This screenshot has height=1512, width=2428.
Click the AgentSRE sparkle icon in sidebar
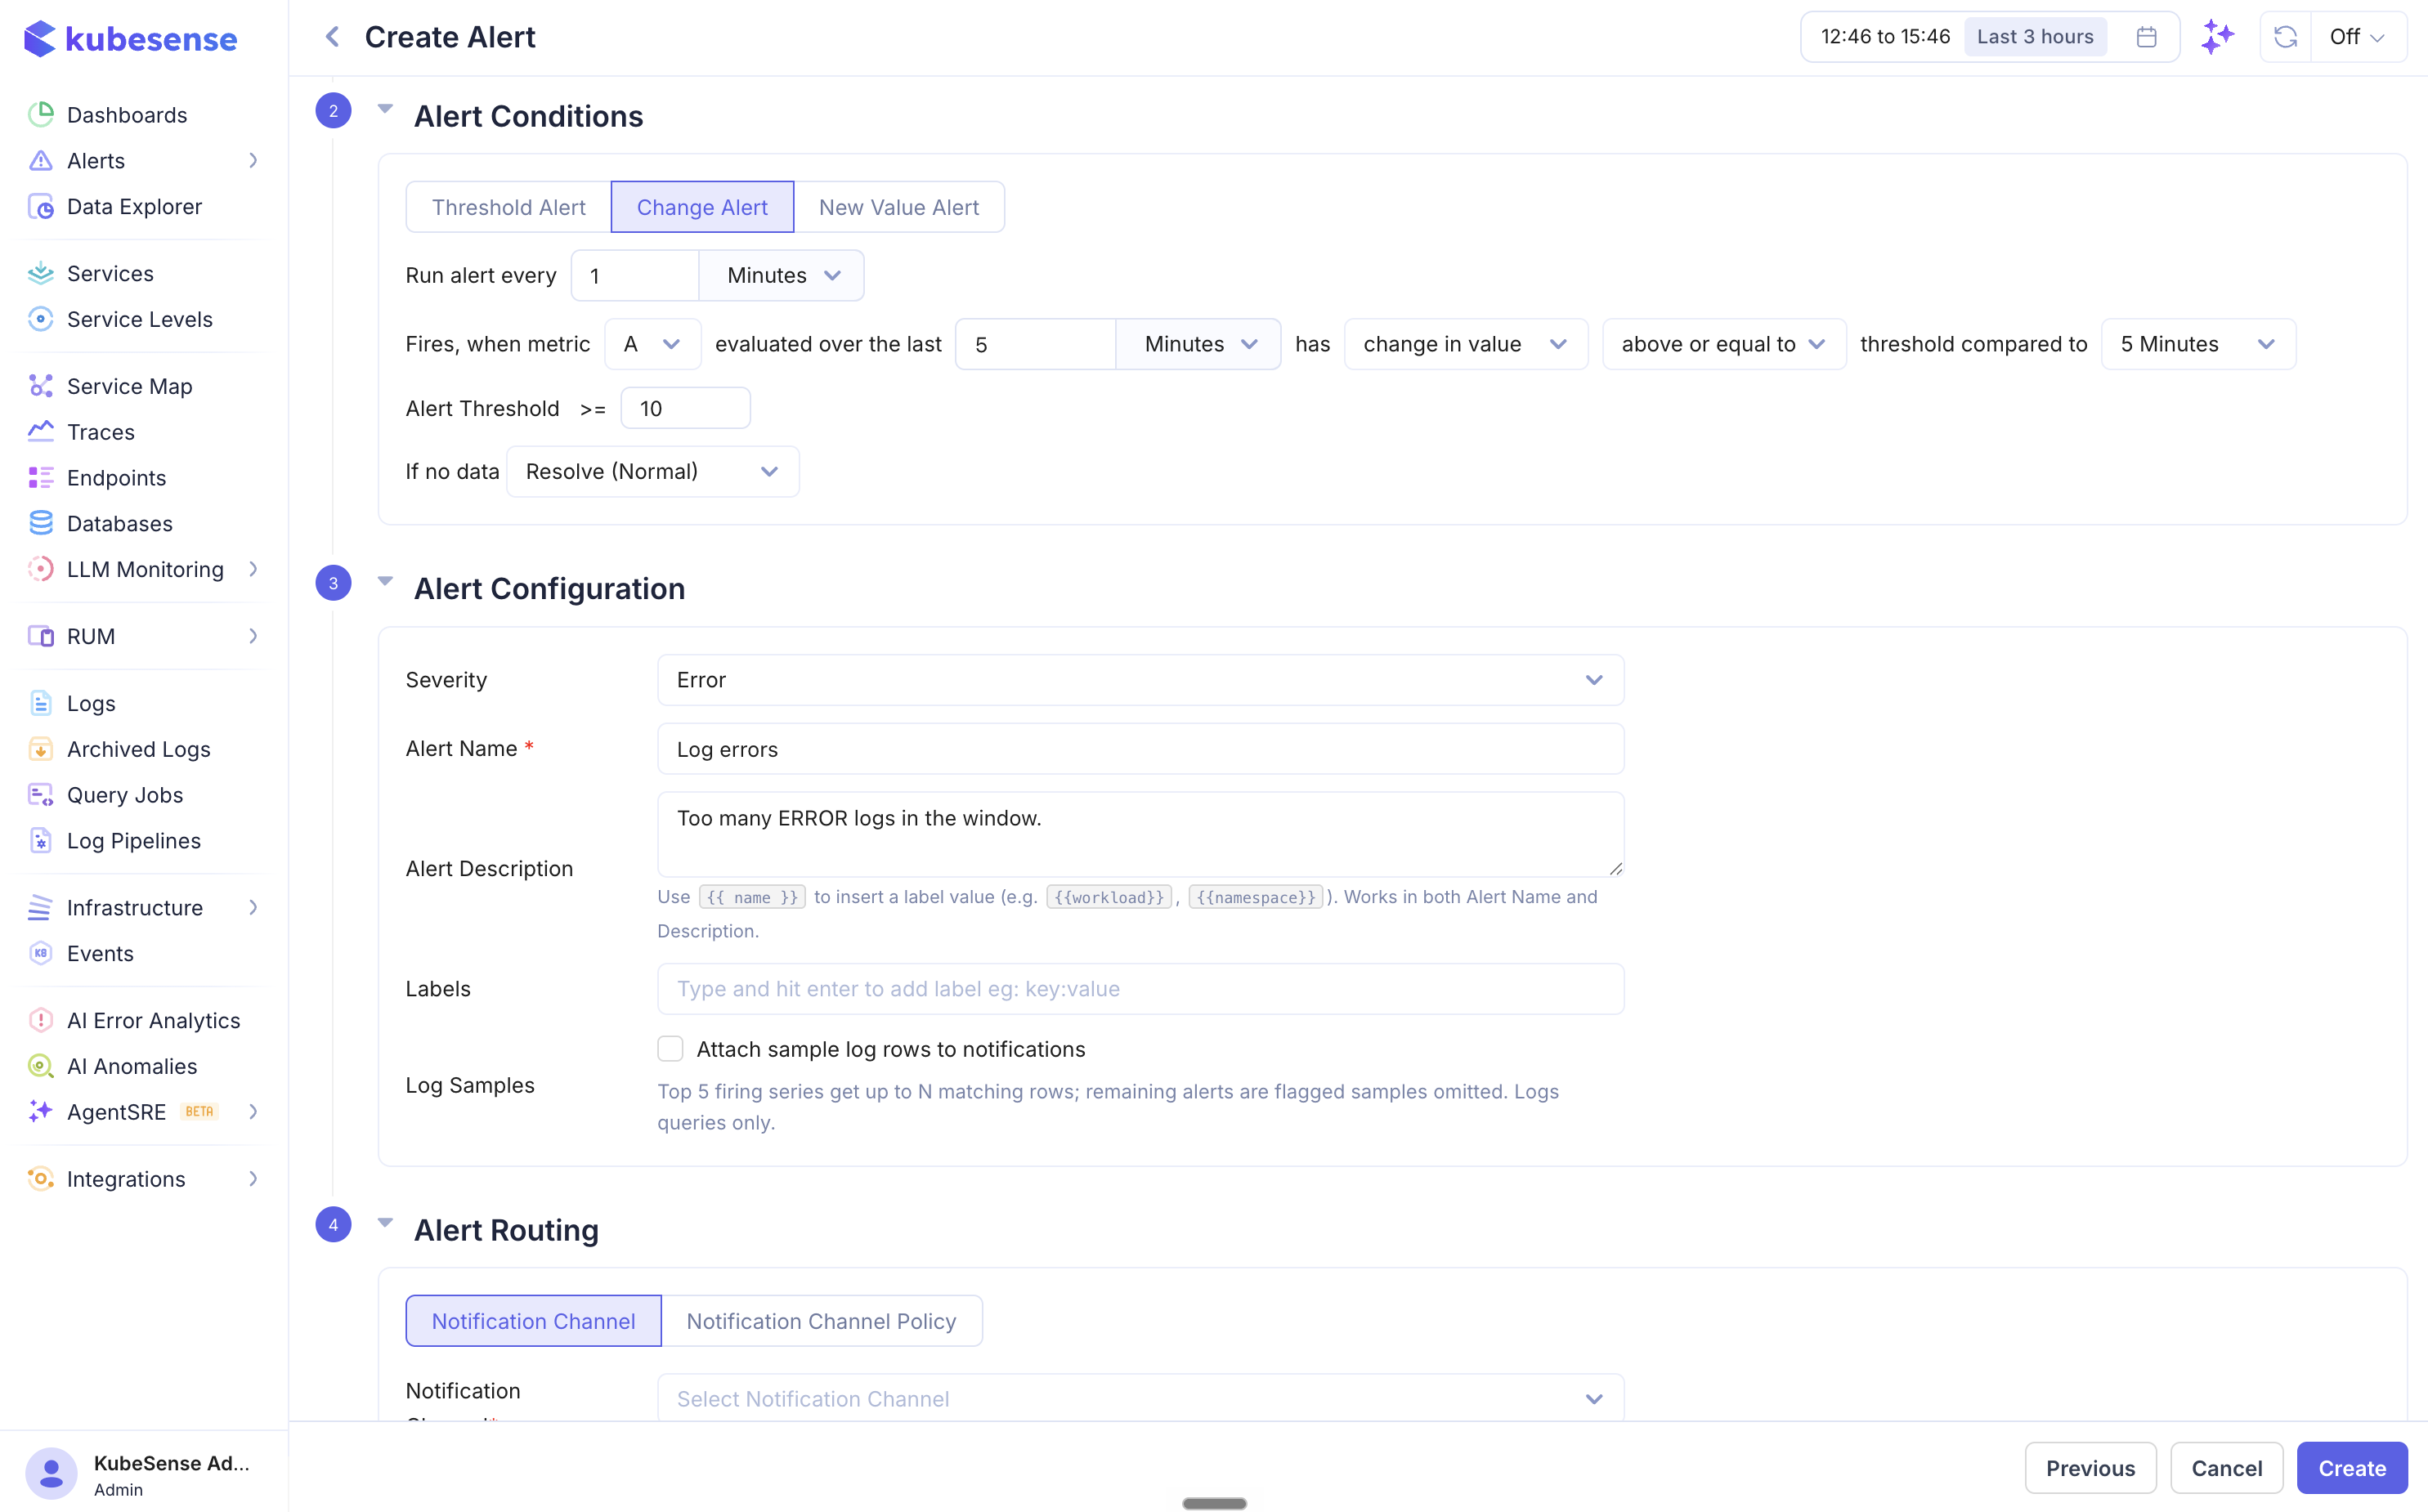(41, 1112)
